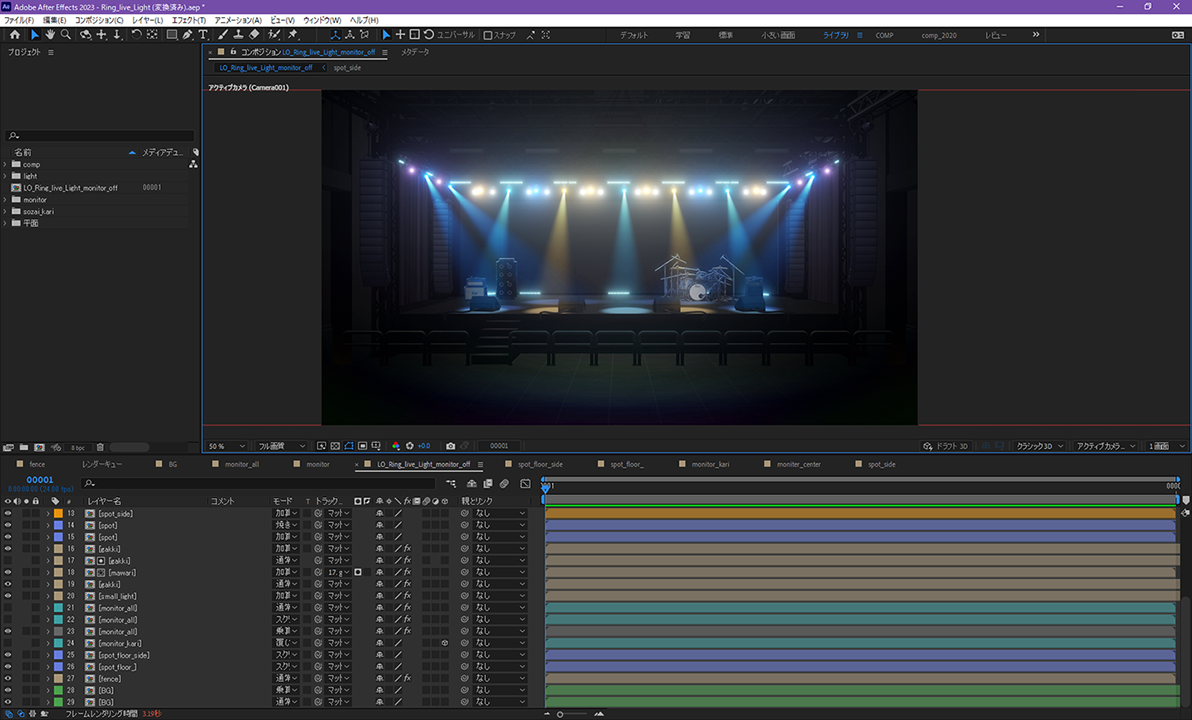Click the timeline layer search field
1192x720 pixels.
click(258, 484)
